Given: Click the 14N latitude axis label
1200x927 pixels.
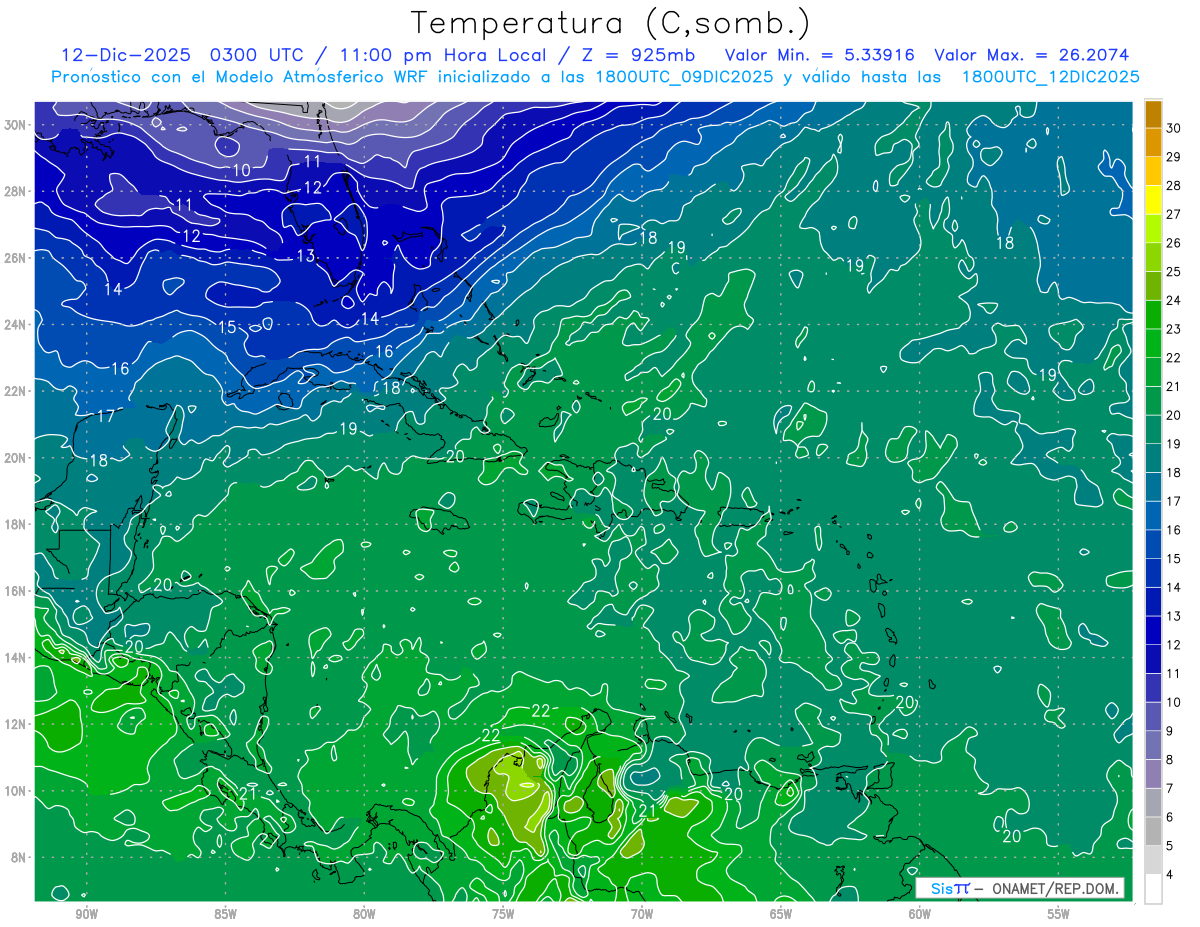Looking at the screenshot, I should tap(17, 658).
